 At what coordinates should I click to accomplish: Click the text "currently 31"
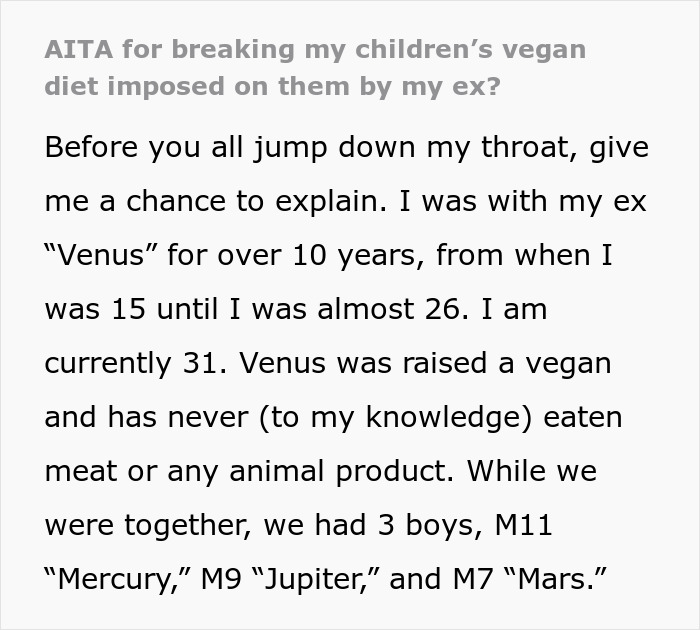tap(136, 363)
